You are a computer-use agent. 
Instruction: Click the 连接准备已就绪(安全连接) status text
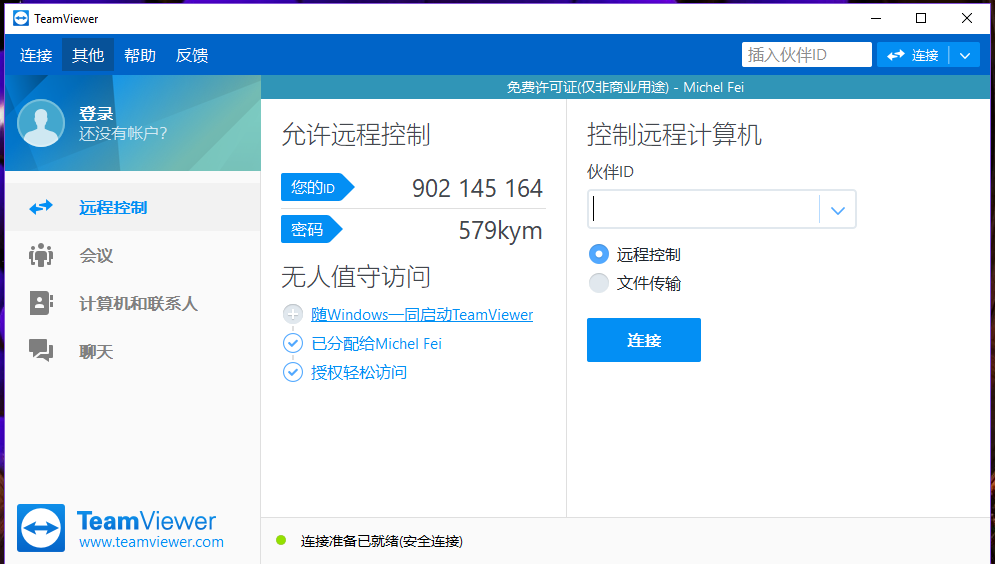click(x=381, y=541)
